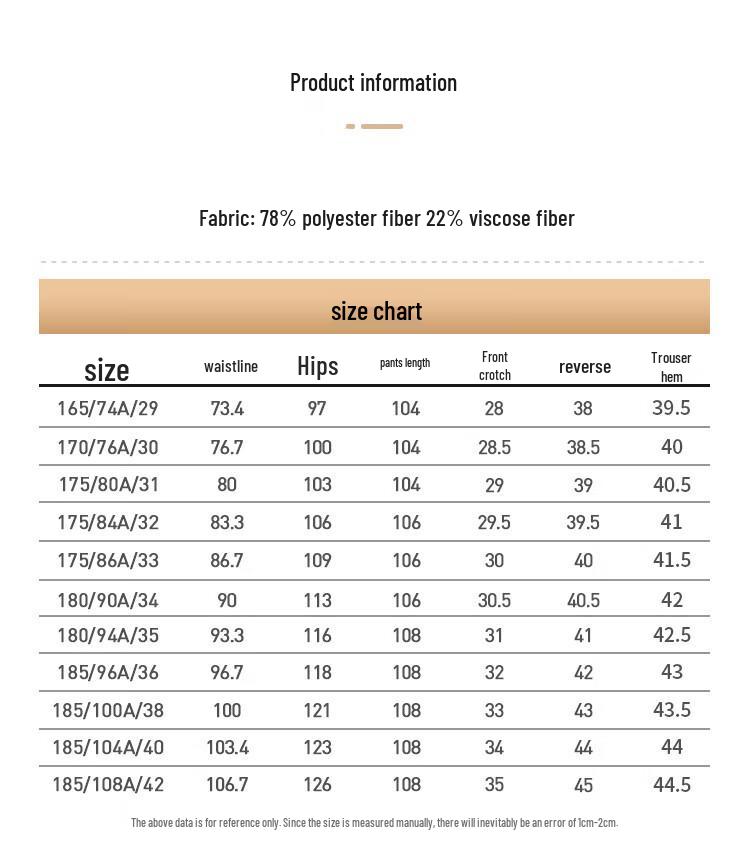The image size is (750, 868).
Task: Click the fabric composition text line
Action: pyautogui.click(x=386, y=218)
